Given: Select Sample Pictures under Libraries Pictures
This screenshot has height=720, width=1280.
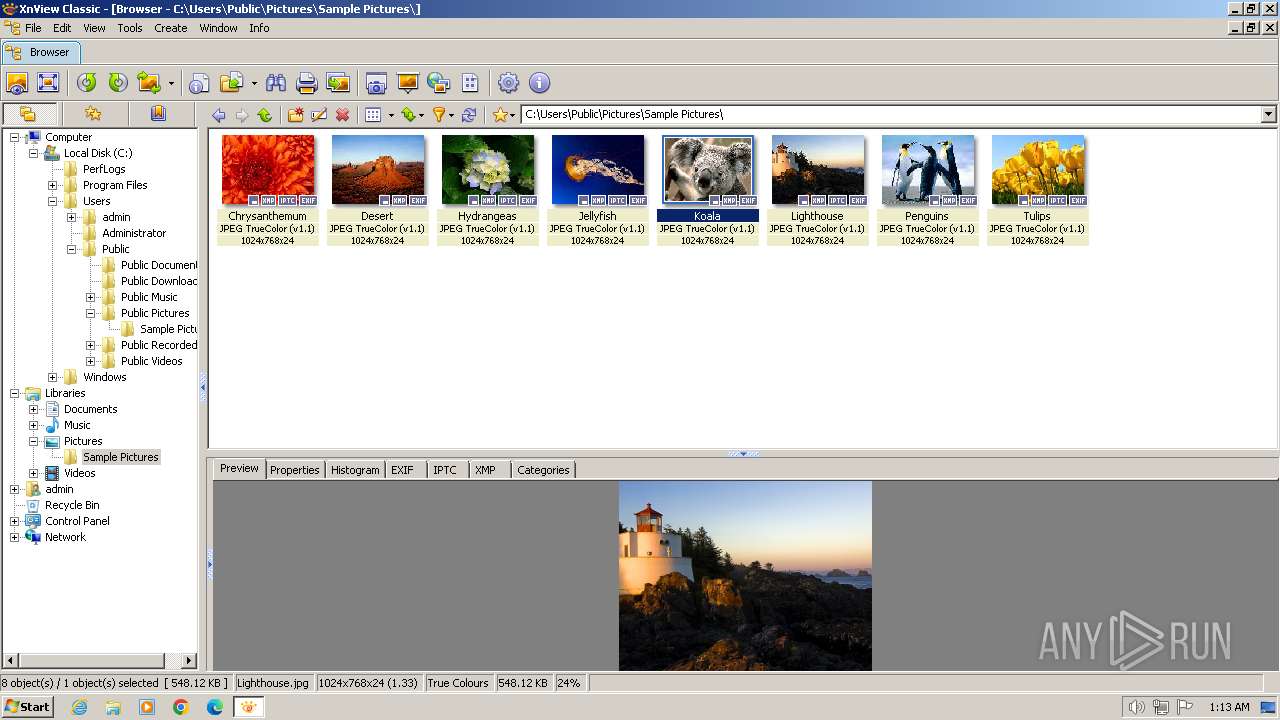Looking at the screenshot, I should (120, 457).
